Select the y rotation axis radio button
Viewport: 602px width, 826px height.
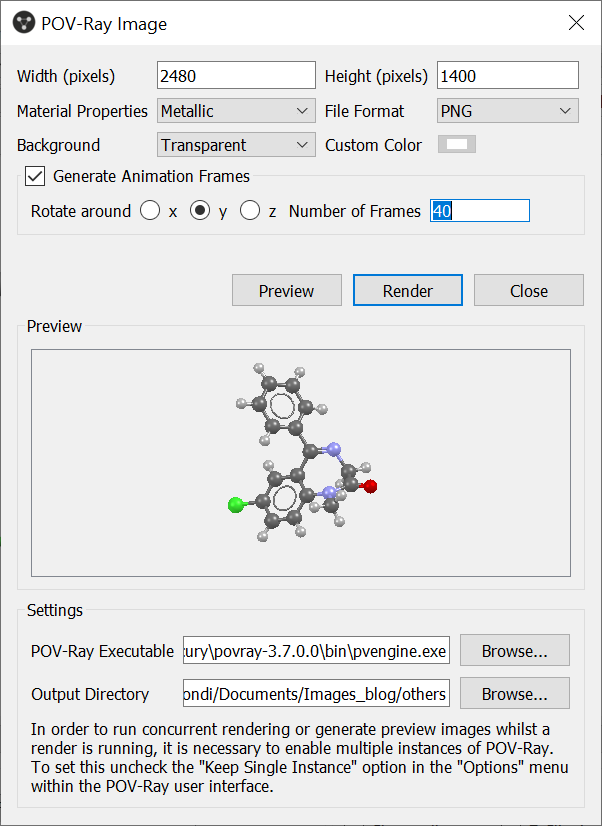click(200, 211)
